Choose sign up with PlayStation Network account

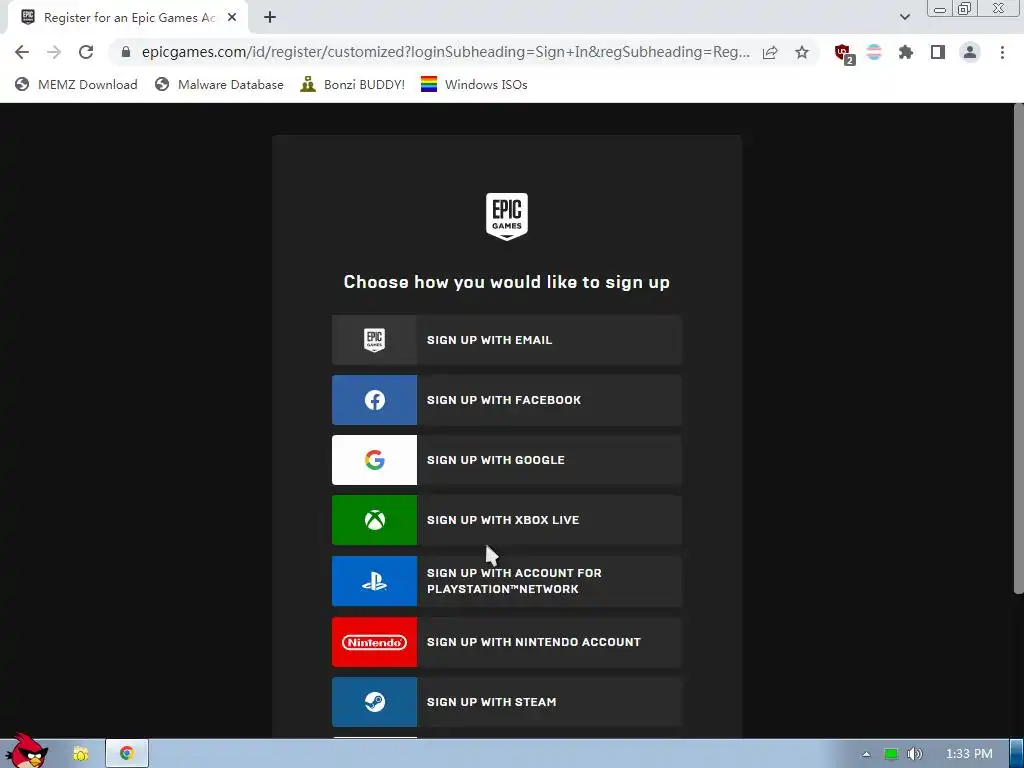click(507, 581)
